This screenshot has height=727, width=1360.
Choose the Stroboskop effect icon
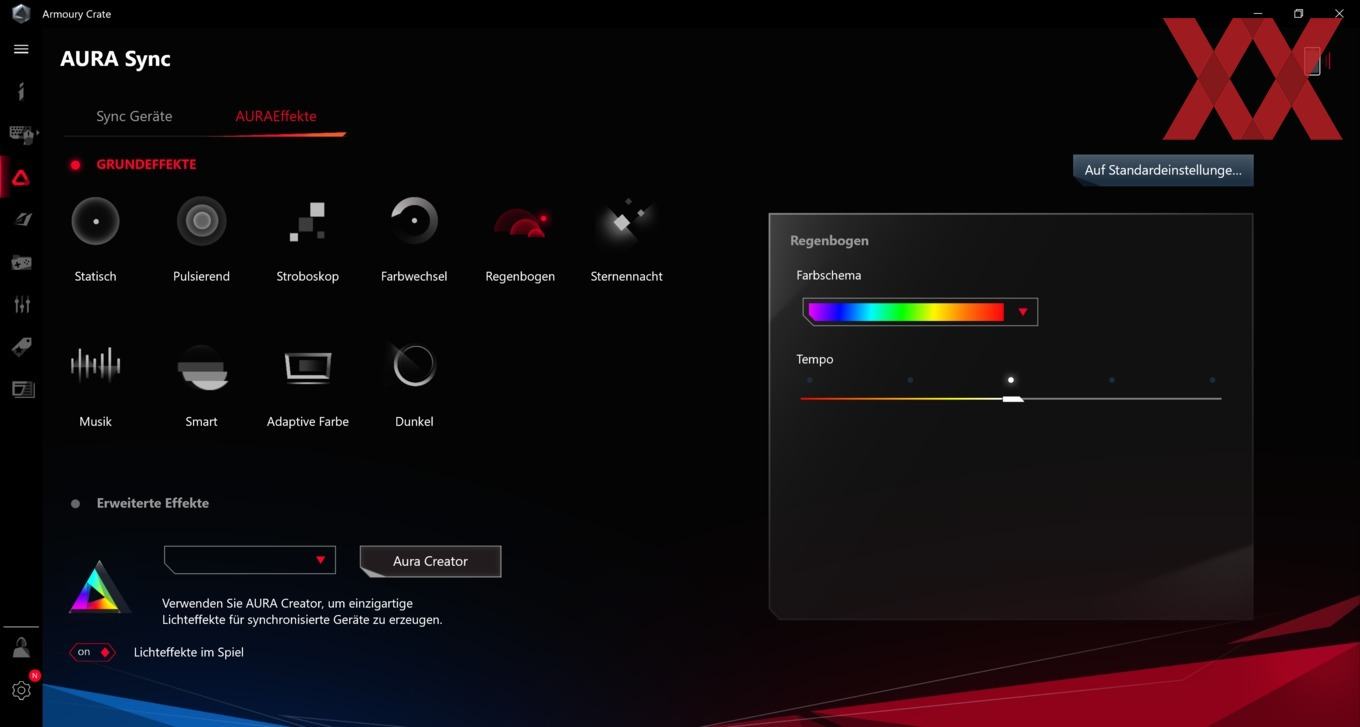tap(307, 221)
